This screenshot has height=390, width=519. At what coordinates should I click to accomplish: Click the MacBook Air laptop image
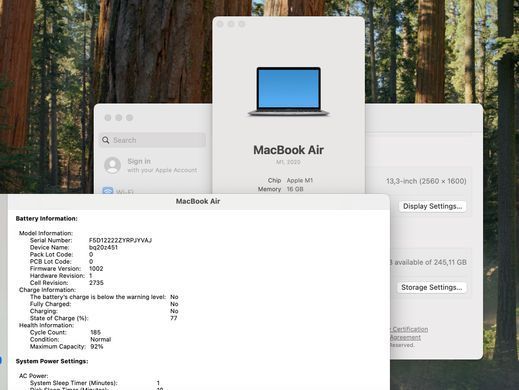[289, 92]
